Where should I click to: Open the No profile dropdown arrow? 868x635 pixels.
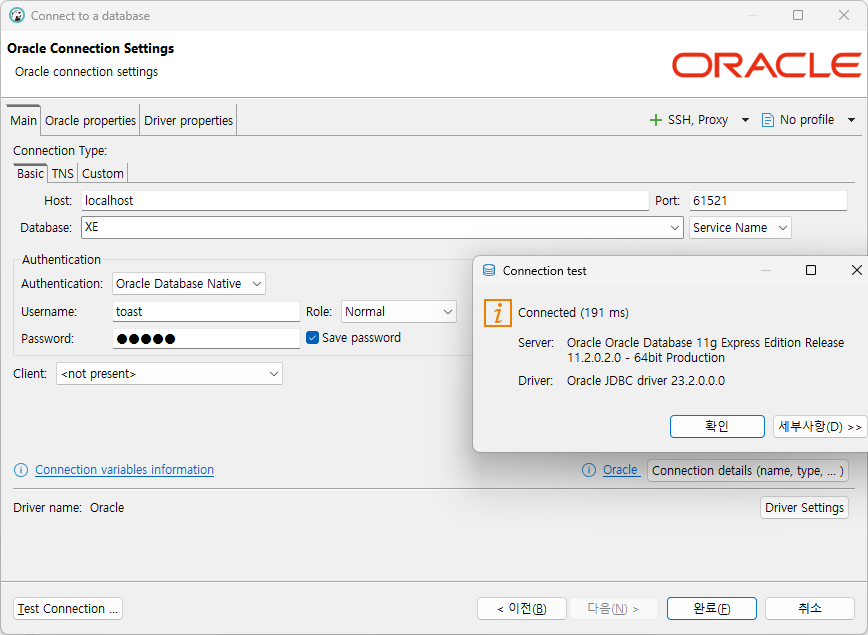851,120
